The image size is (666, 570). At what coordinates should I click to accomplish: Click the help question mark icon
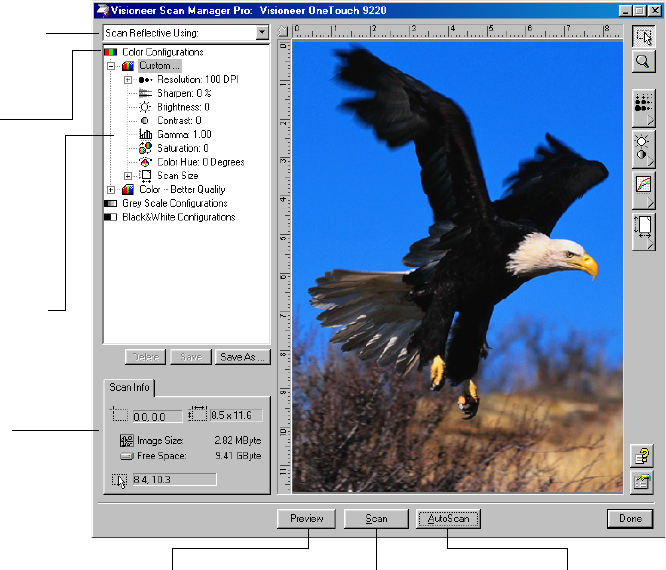click(642, 456)
